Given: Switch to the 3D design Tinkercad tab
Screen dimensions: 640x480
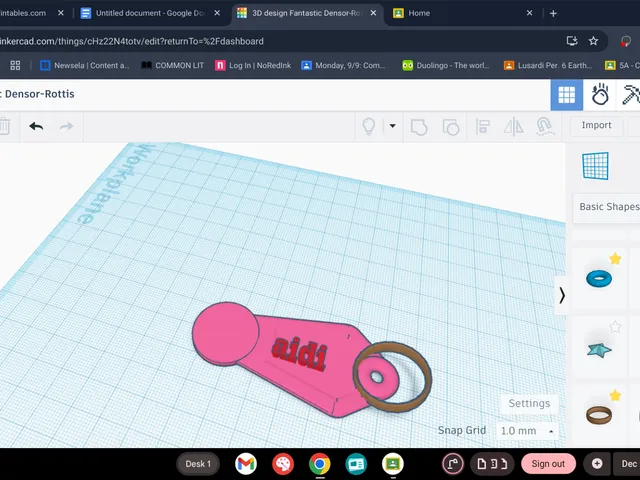Looking at the screenshot, I should (x=307, y=13).
